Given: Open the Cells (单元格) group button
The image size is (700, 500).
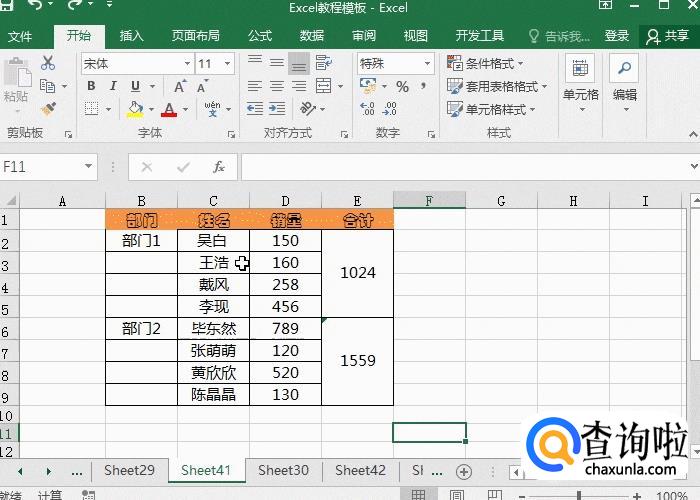Looking at the screenshot, I should [x=580, y=83].
